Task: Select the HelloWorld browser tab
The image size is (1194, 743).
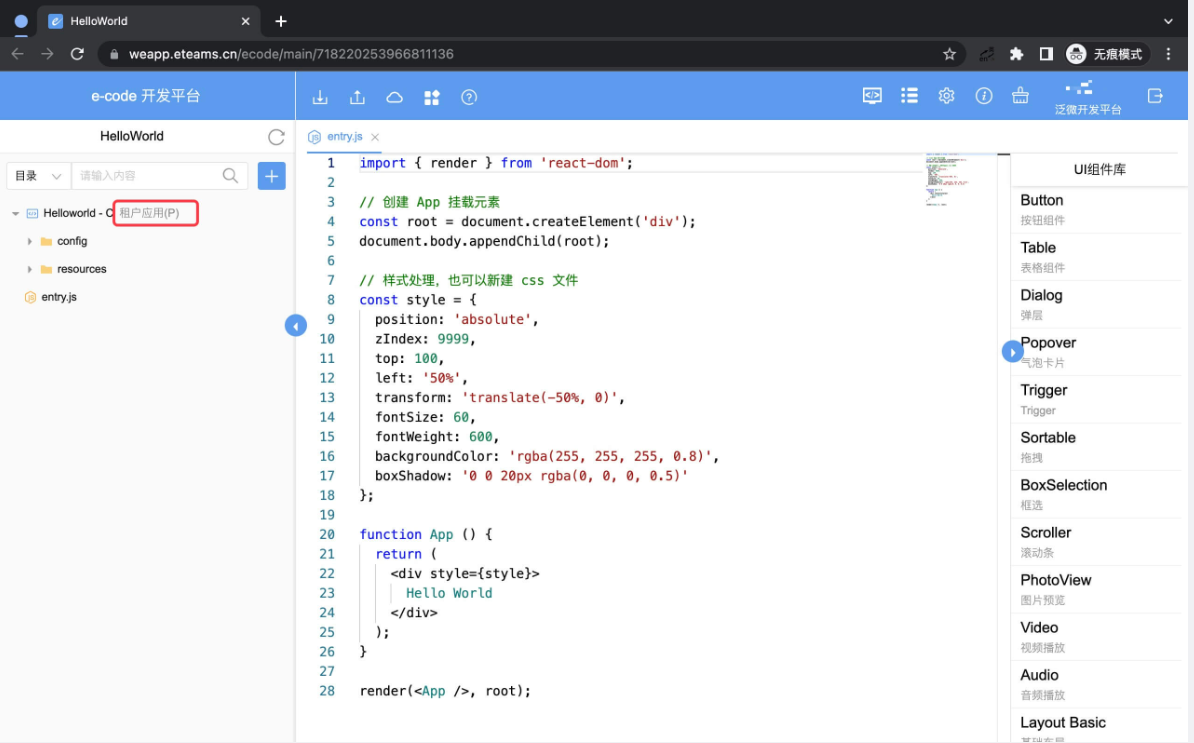Action: [149, 21]
